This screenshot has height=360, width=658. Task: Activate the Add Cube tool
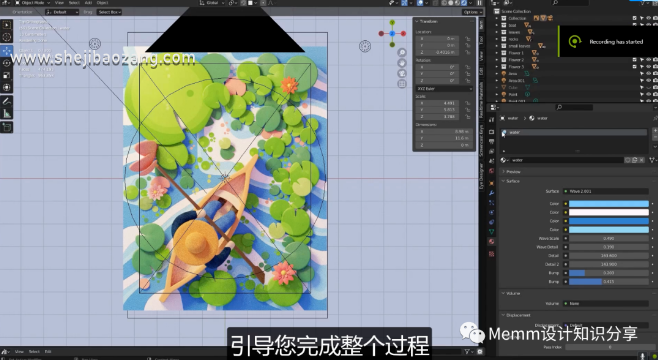pos(7,127)
